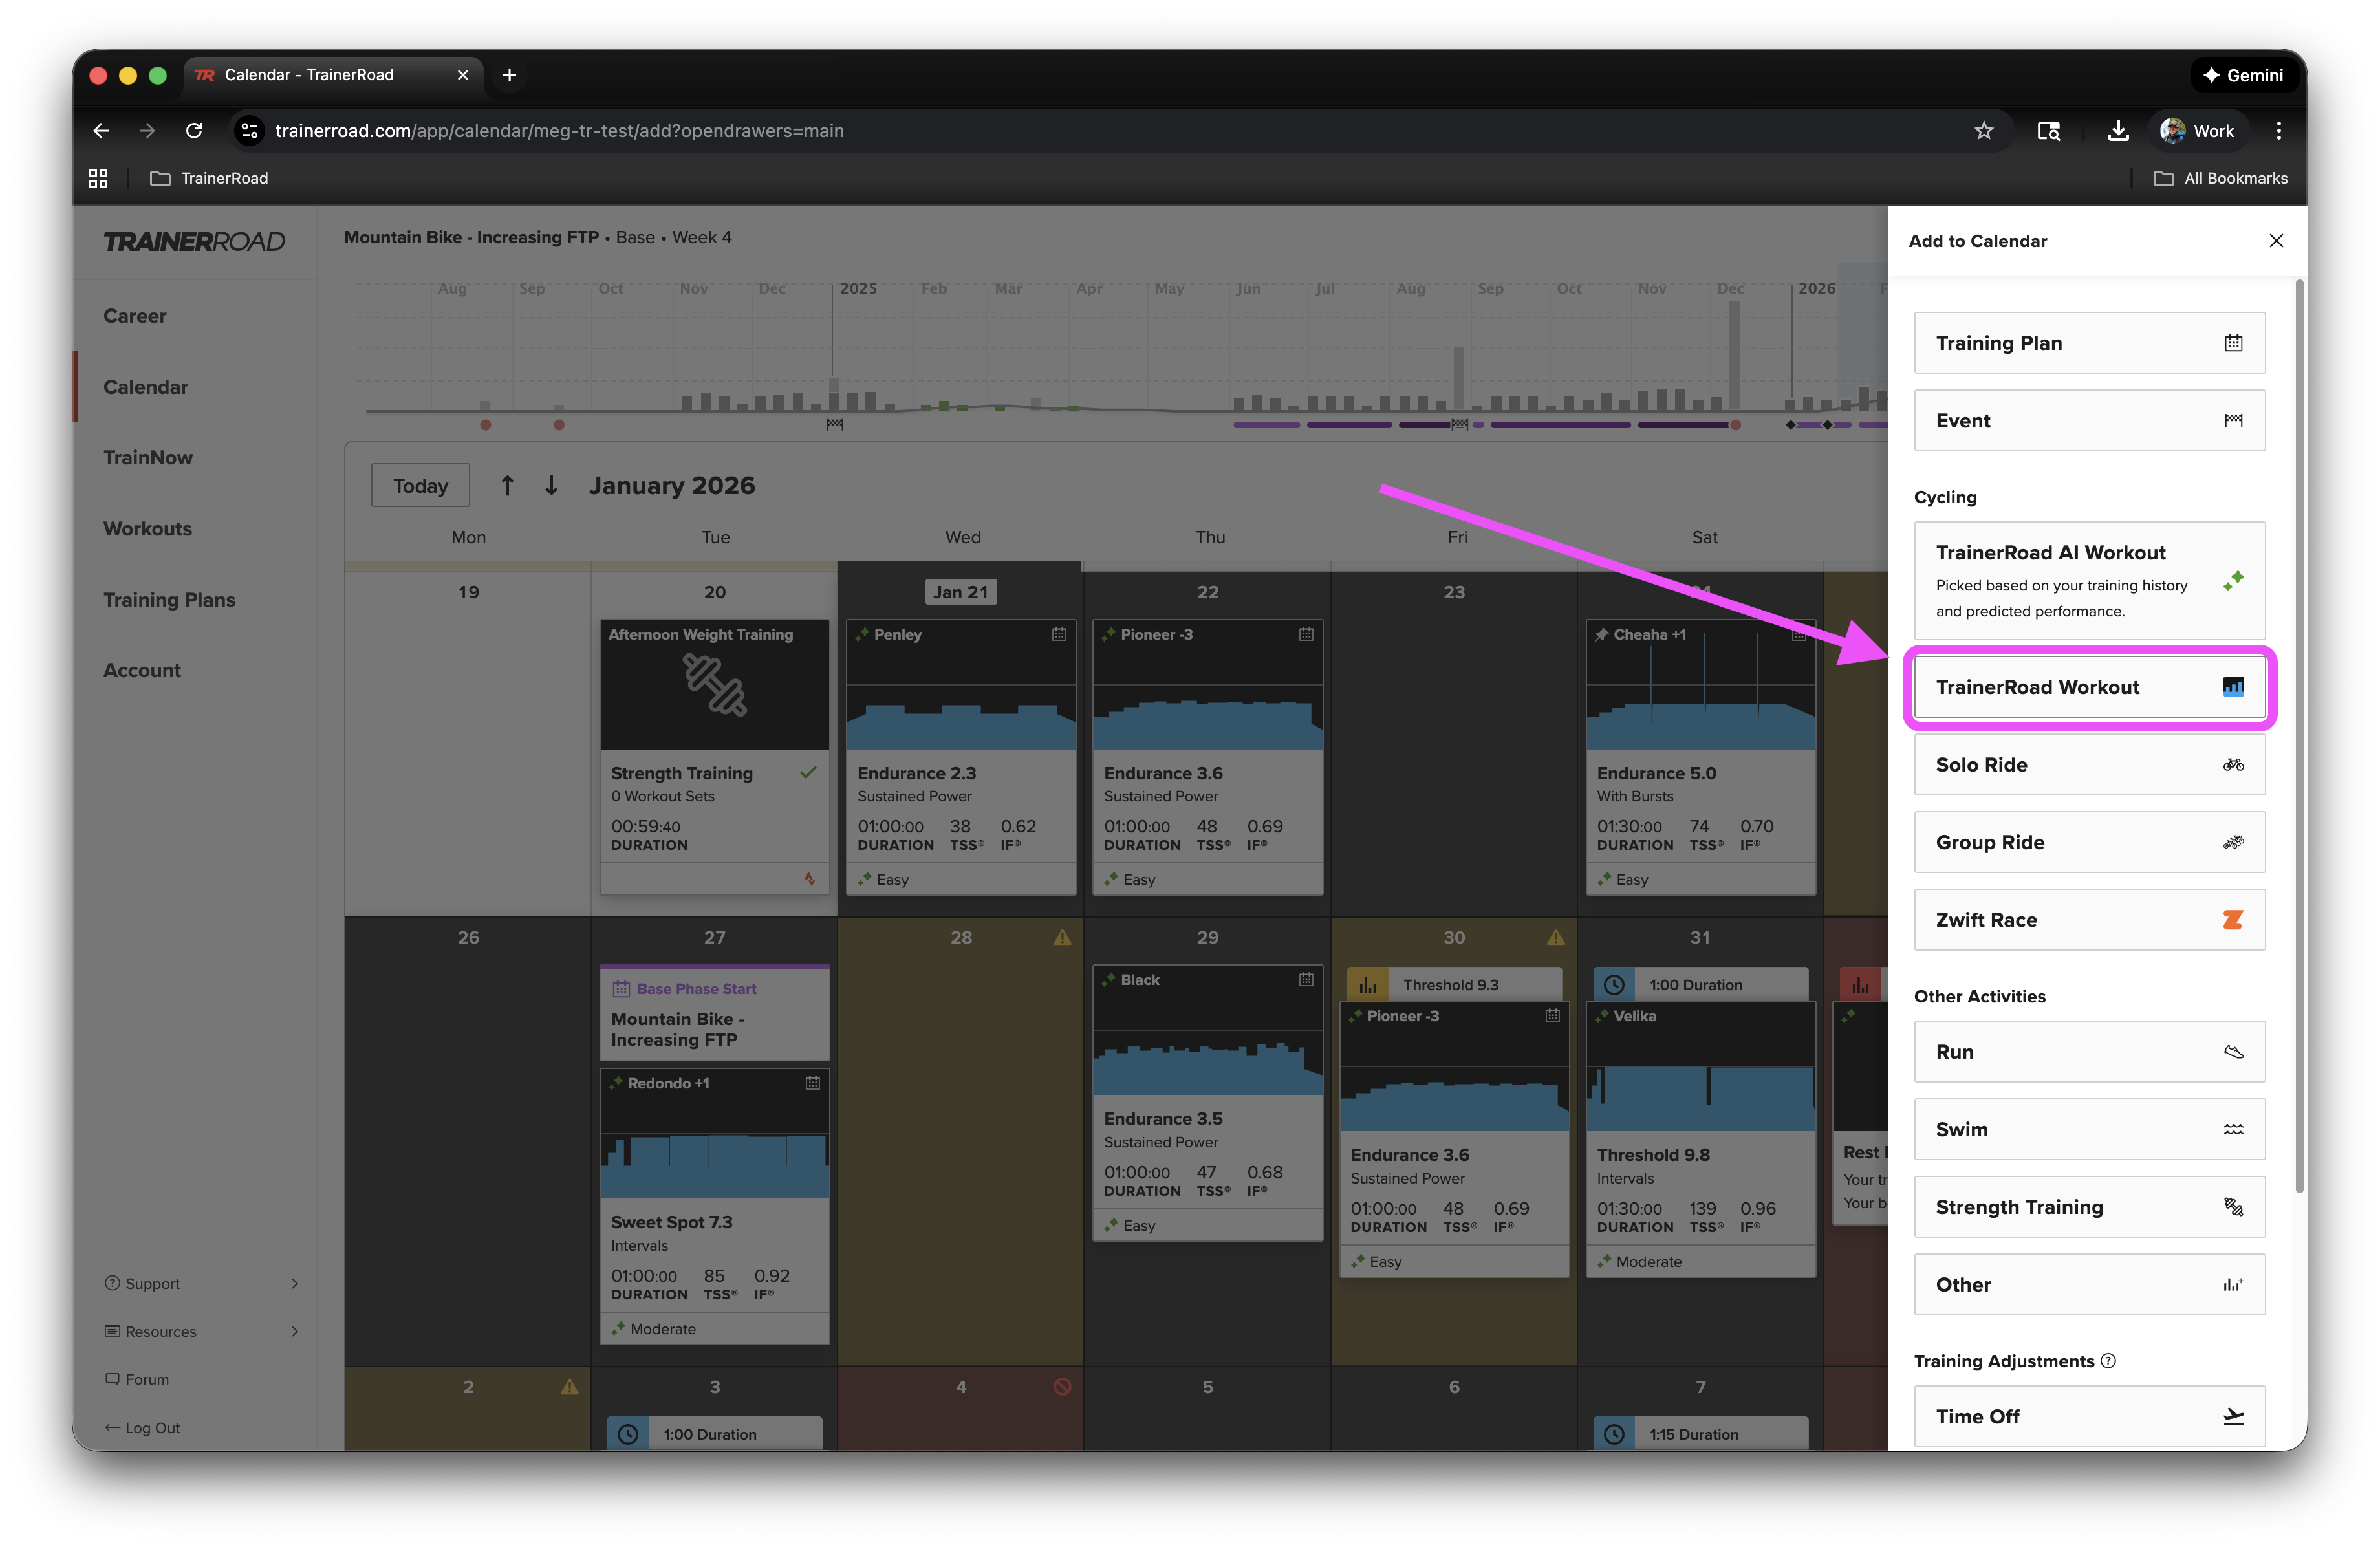The height and width of the screenshot is (1547, 2380).
Task: Open the Forum link
Action: point(137,1380)
